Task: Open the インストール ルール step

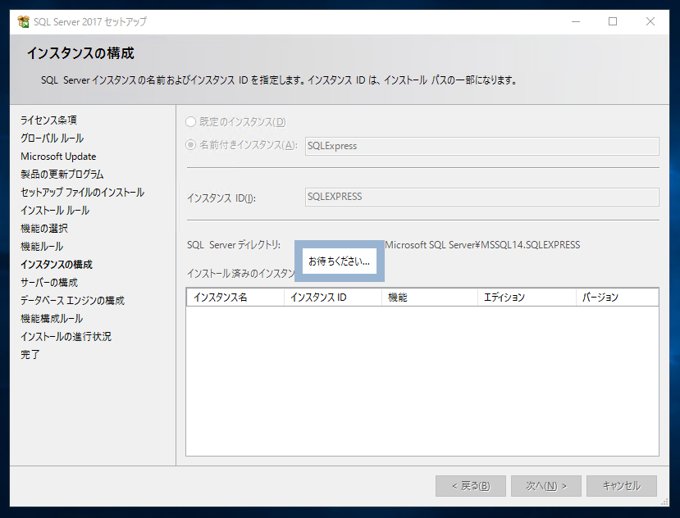Action: click(x=55, y=210)
